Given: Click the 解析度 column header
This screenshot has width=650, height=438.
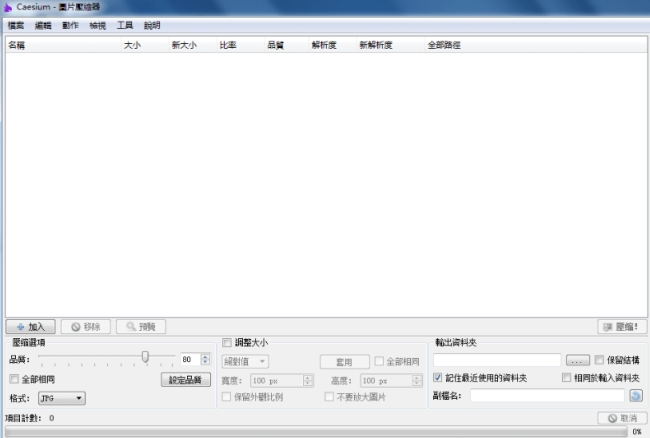Looking at the screenshot, I should pos(333,45).
